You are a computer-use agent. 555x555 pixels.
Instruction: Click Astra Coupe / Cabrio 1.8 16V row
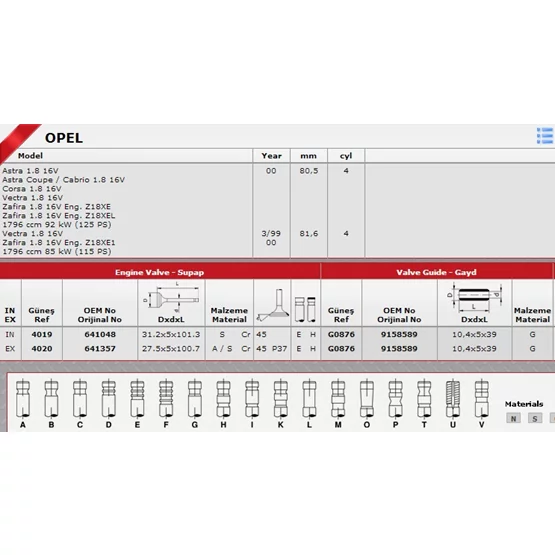(x=64, y=180)
